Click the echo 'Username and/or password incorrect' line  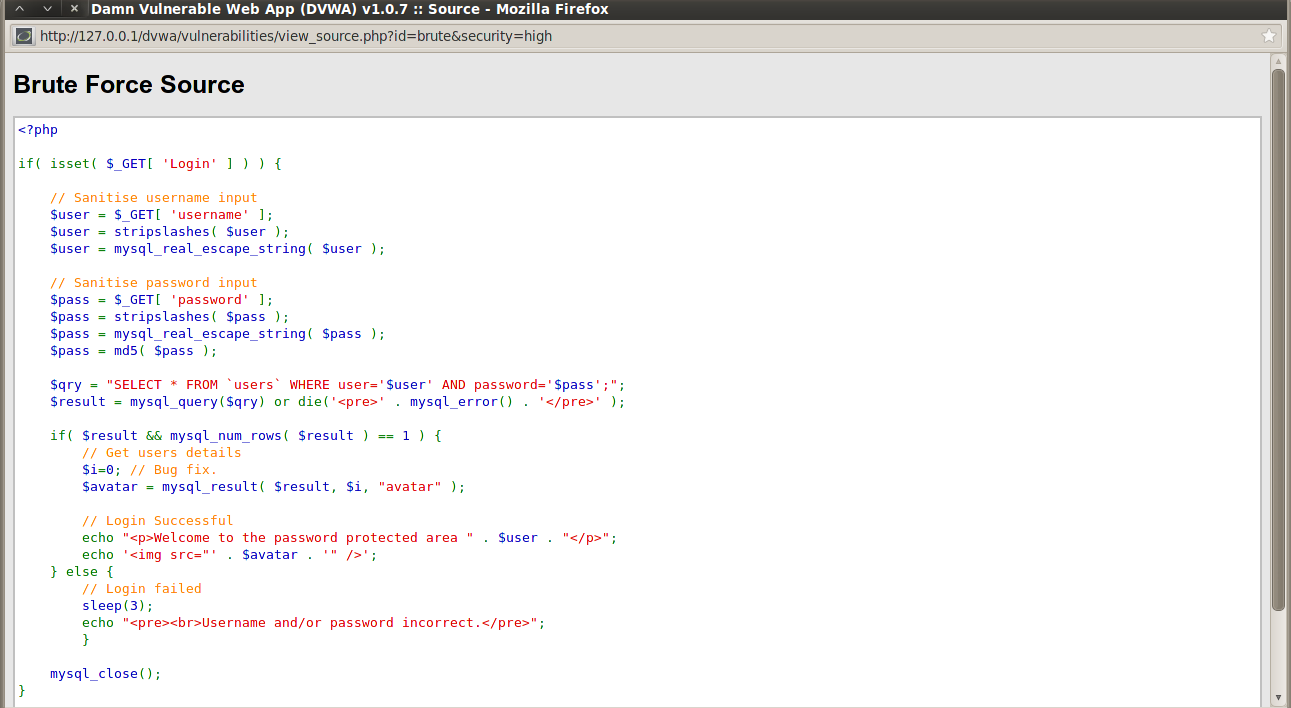pyautogui.click(x=314, y=622)
